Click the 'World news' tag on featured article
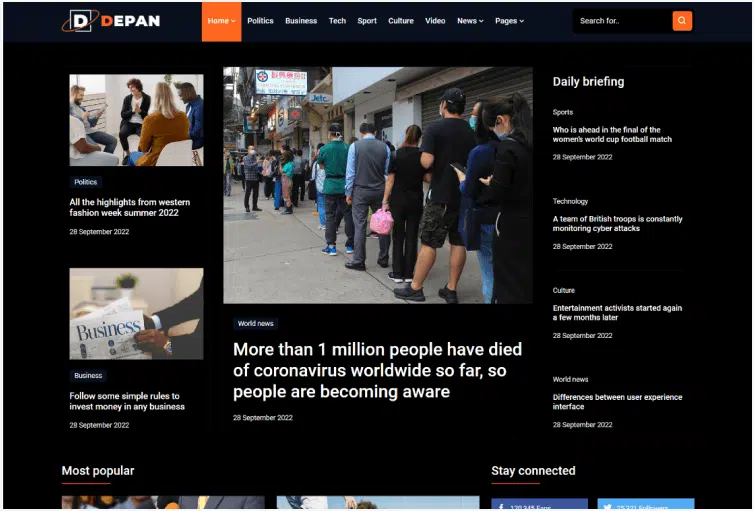754x511 pixels. tap(255, 324)
